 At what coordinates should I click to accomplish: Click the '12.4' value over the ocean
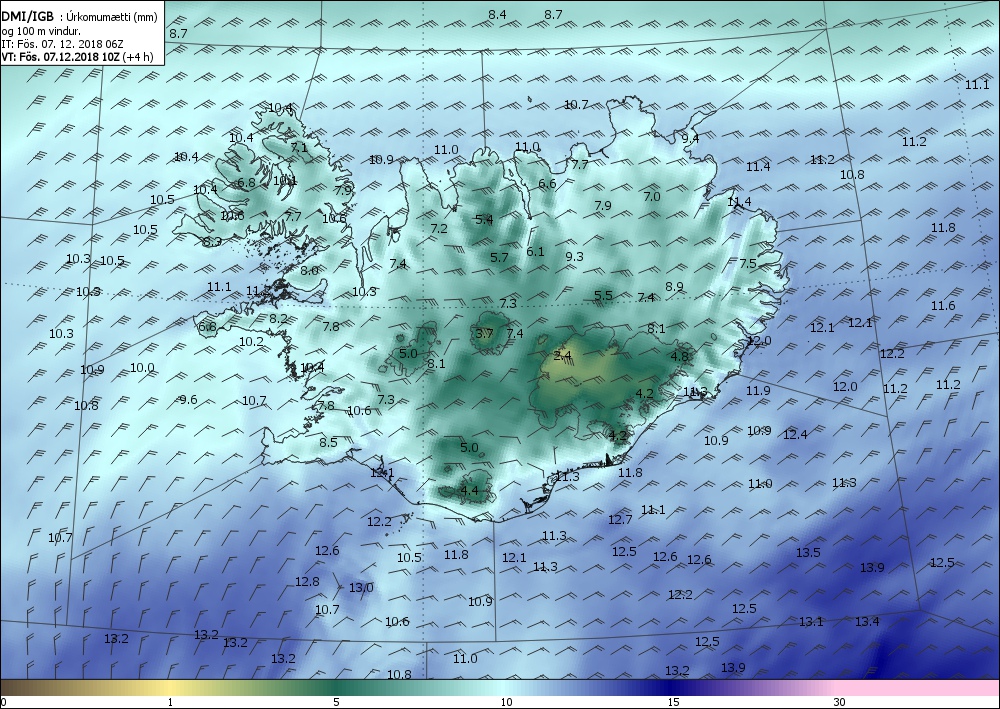pyautogui.click(x=795, y=434)
